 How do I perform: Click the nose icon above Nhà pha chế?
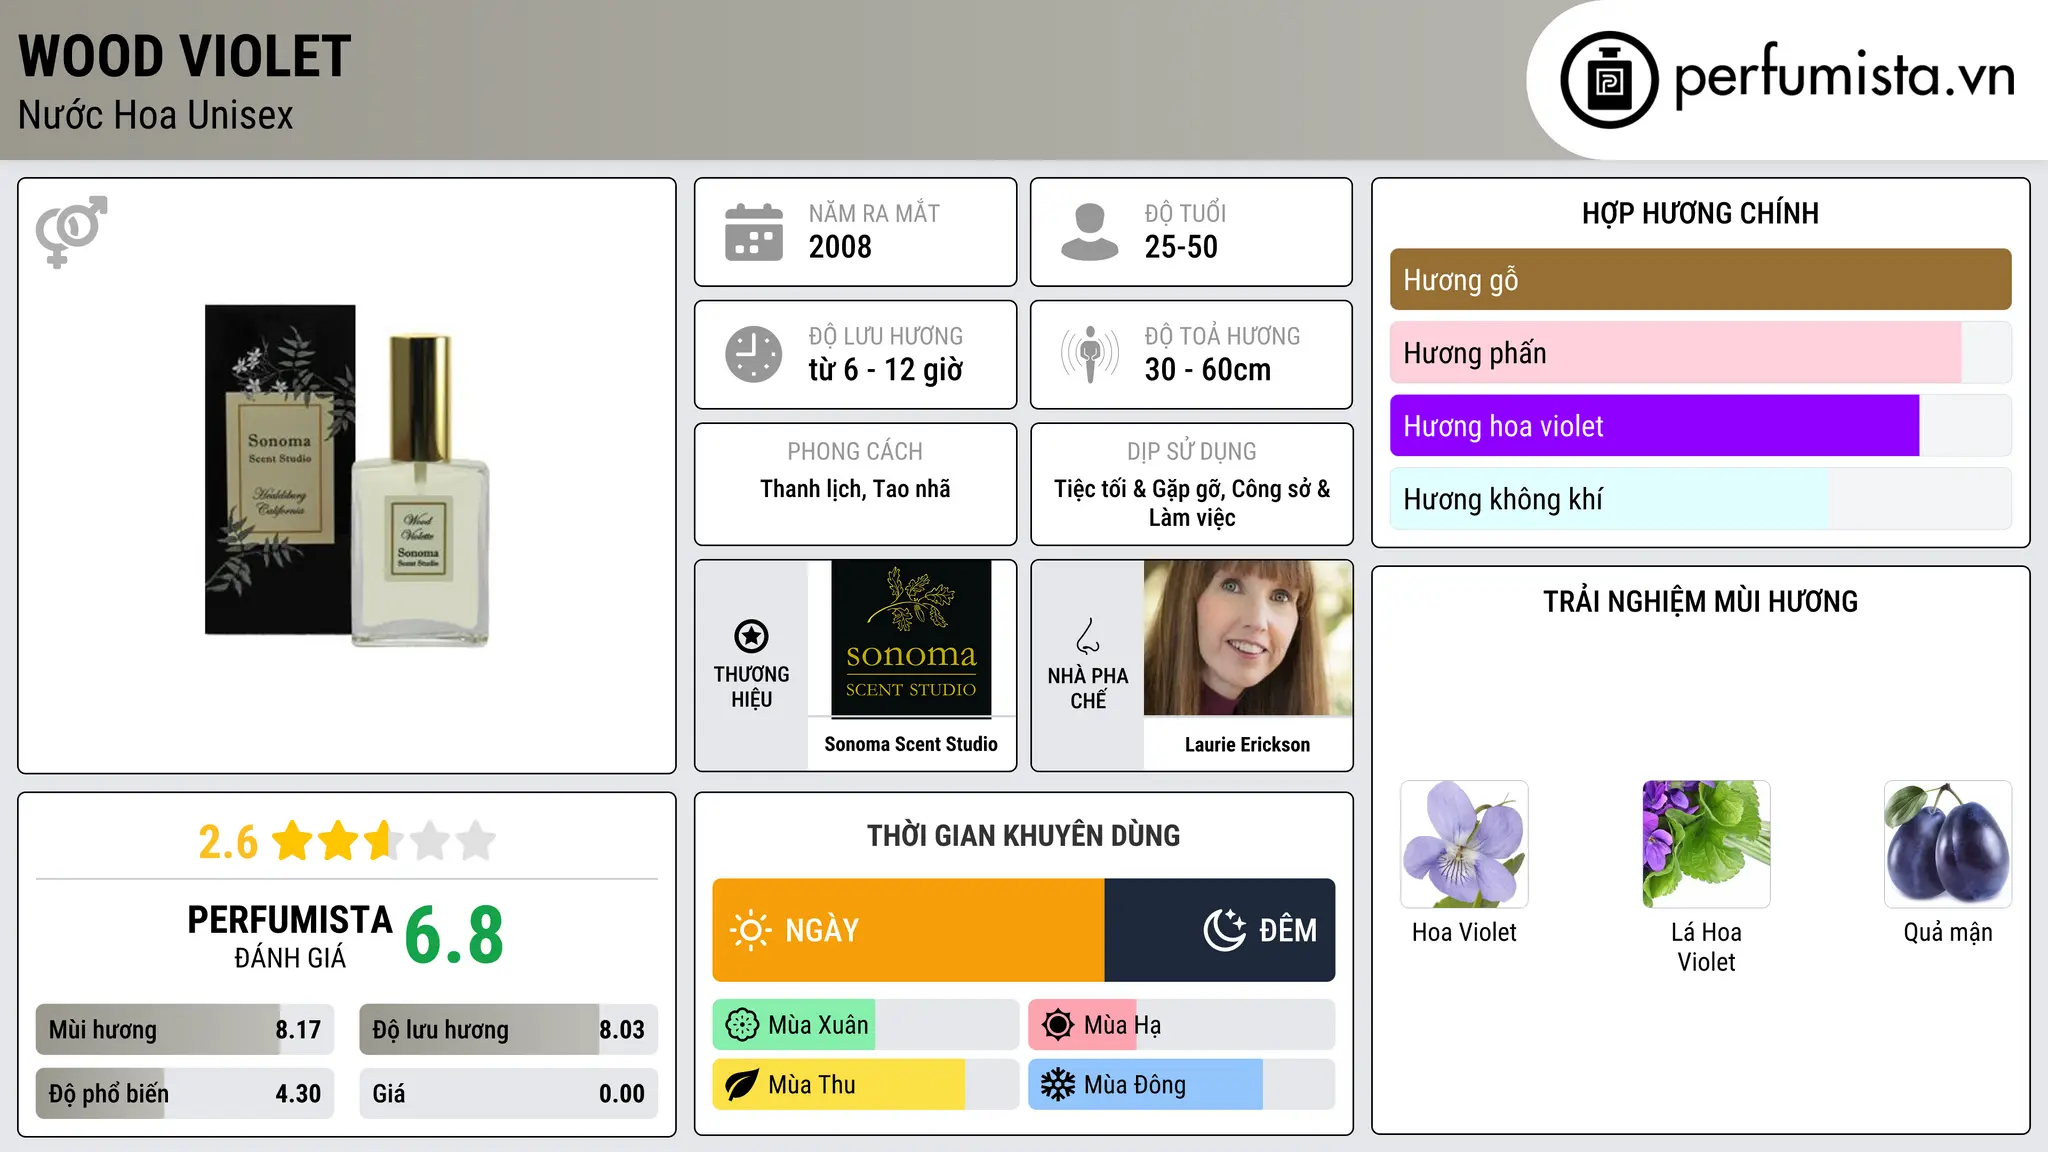click(x=1088, y=636)
